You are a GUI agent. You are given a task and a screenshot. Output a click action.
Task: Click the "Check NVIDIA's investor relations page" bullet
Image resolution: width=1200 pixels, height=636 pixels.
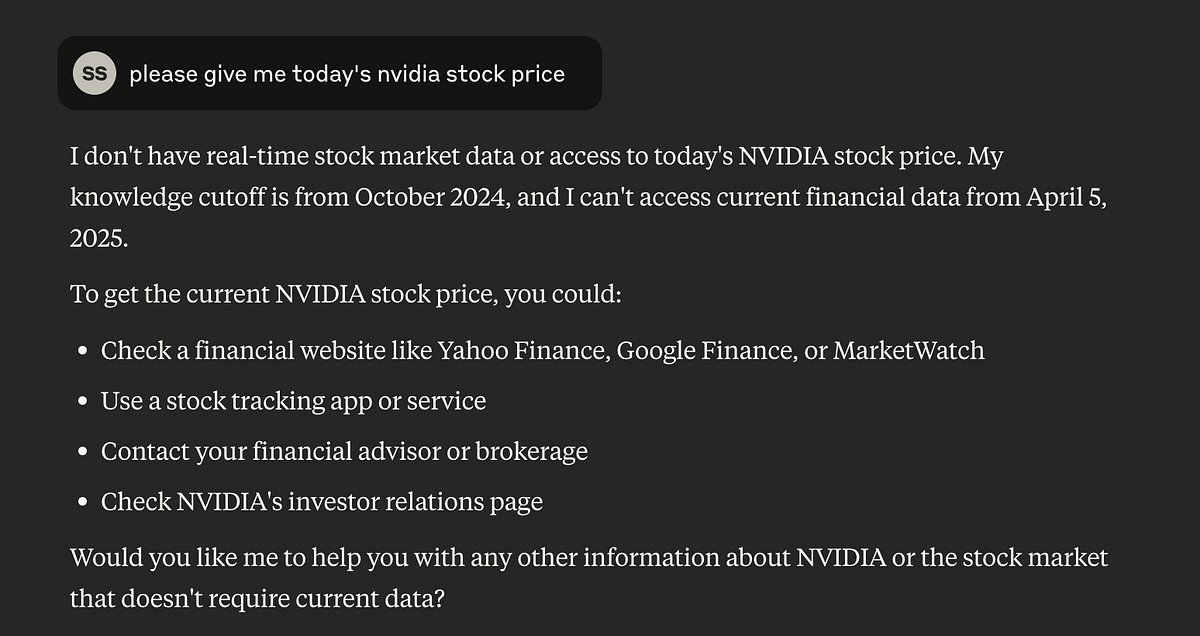coord(321,501)
